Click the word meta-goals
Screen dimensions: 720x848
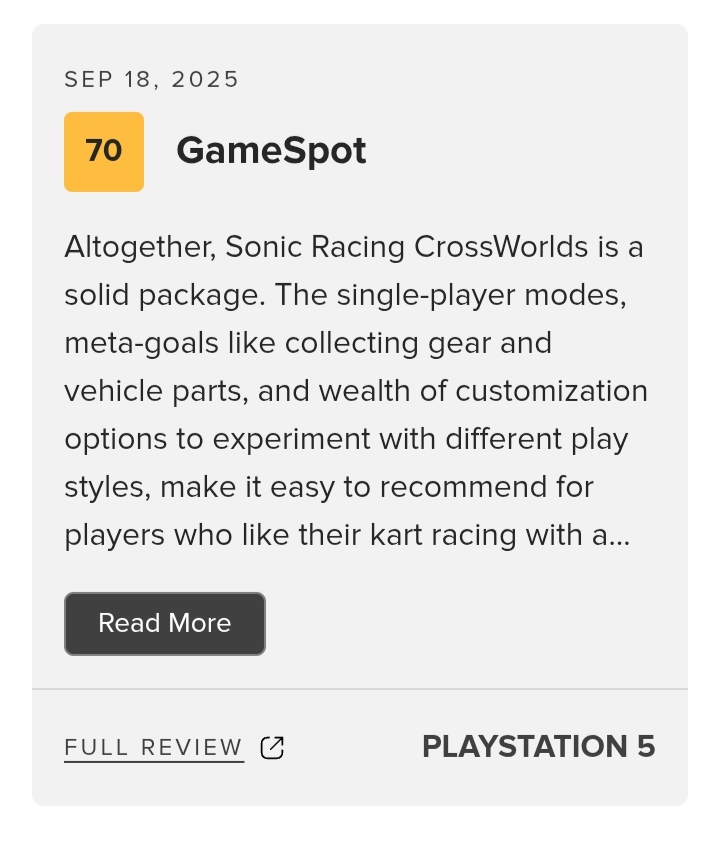[x=141, y=344]
